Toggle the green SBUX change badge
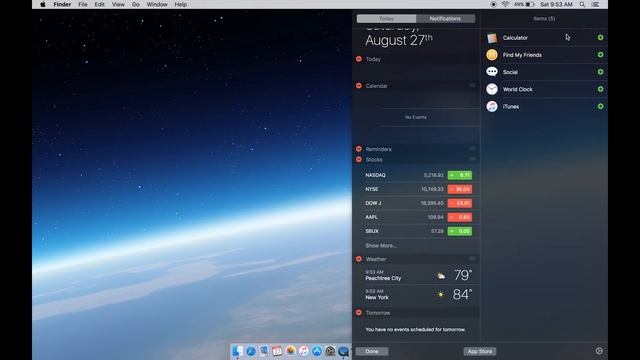Viewport: 640px width, 360px height. 460,231
